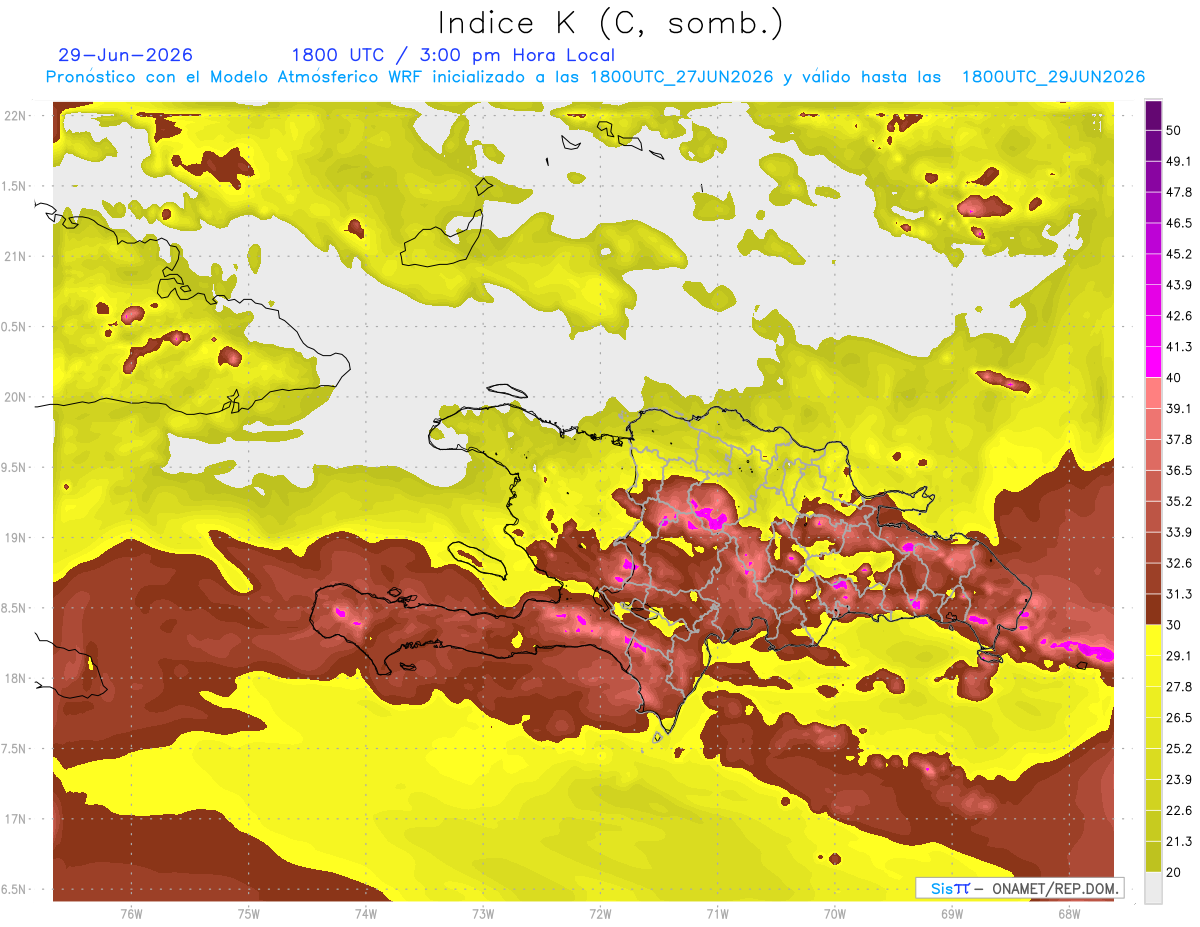Select the forecast date "29-Jun-2026"
The height and width of the screenshot is (927, 1200).
(x=126, y=55)
